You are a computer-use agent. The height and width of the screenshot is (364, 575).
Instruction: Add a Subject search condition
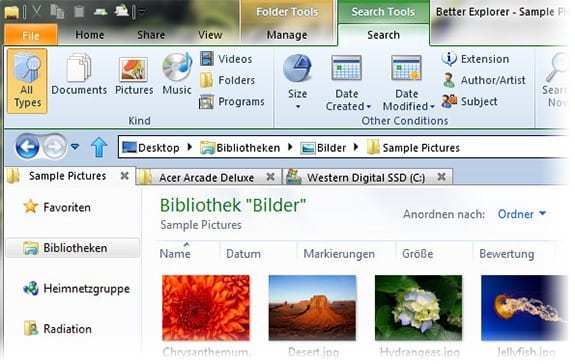click(470, 102)
